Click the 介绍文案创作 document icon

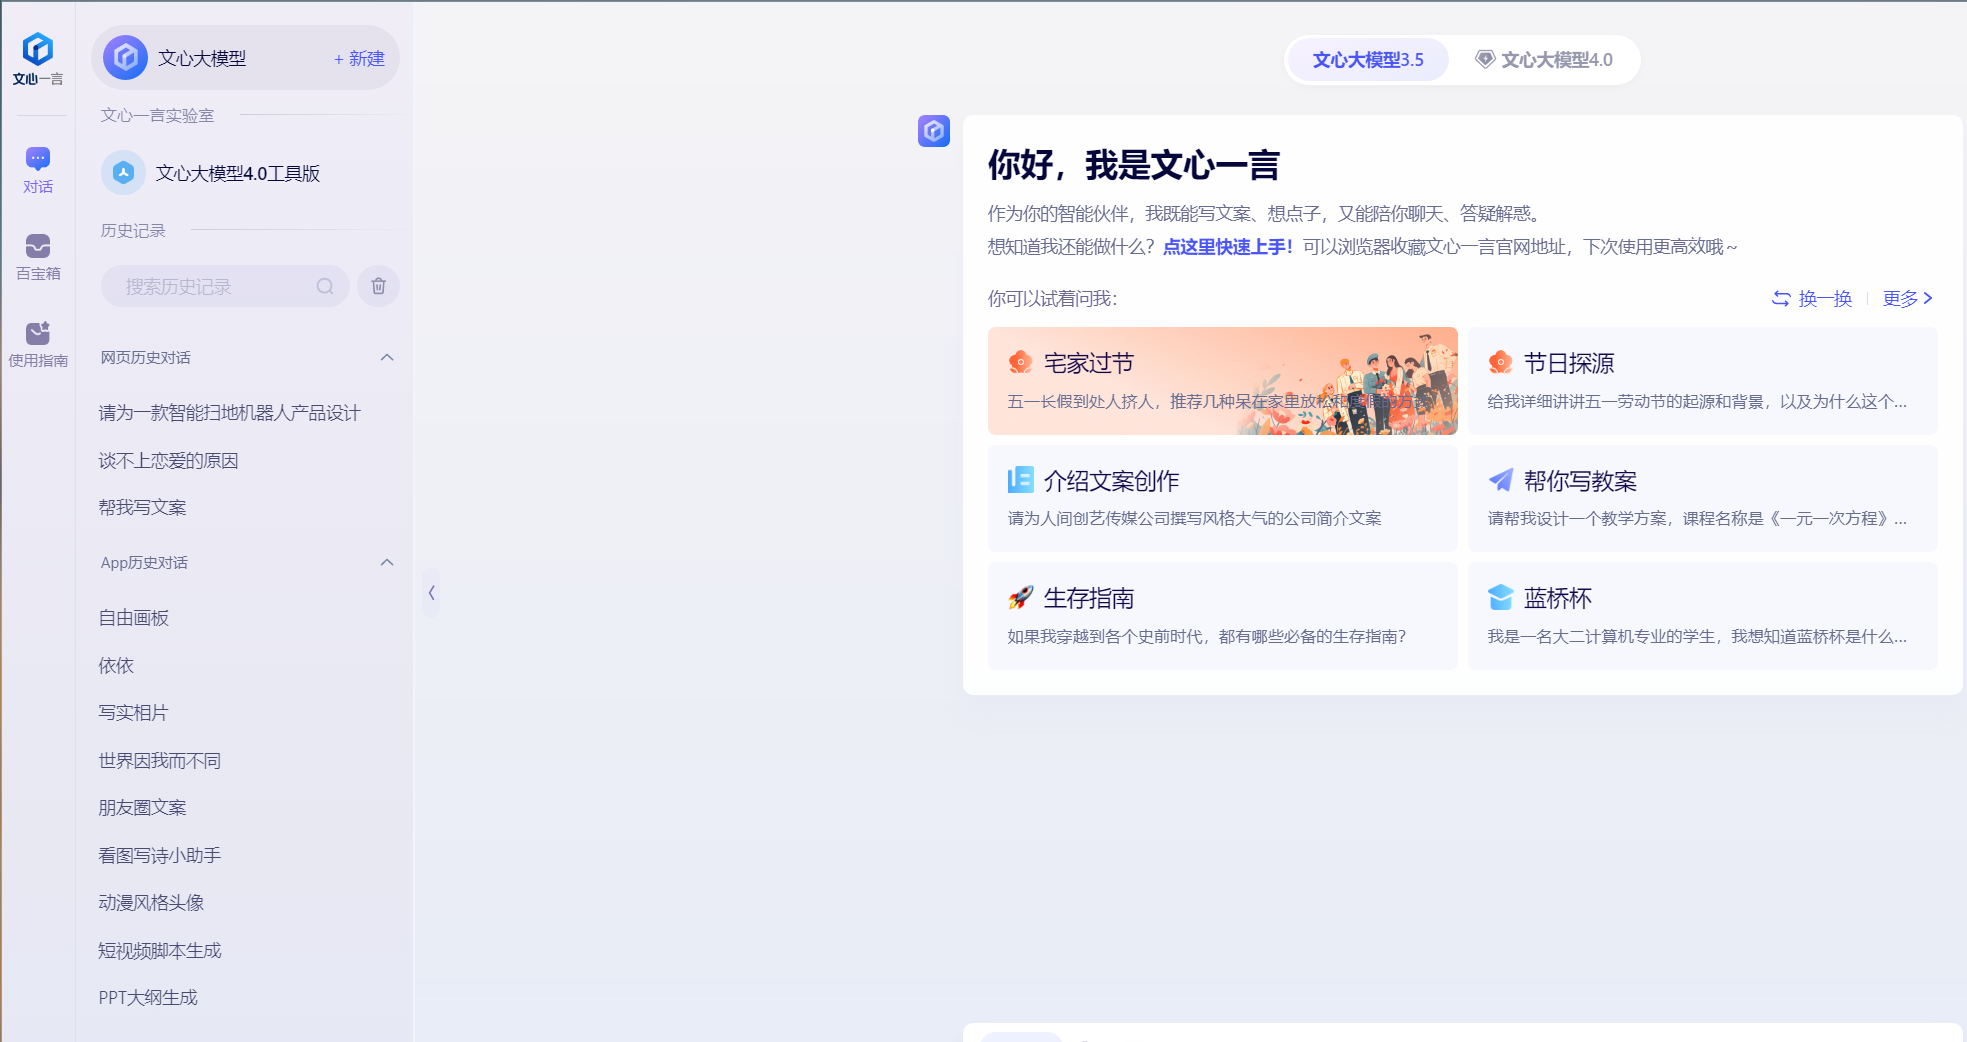coord(1020,480)
